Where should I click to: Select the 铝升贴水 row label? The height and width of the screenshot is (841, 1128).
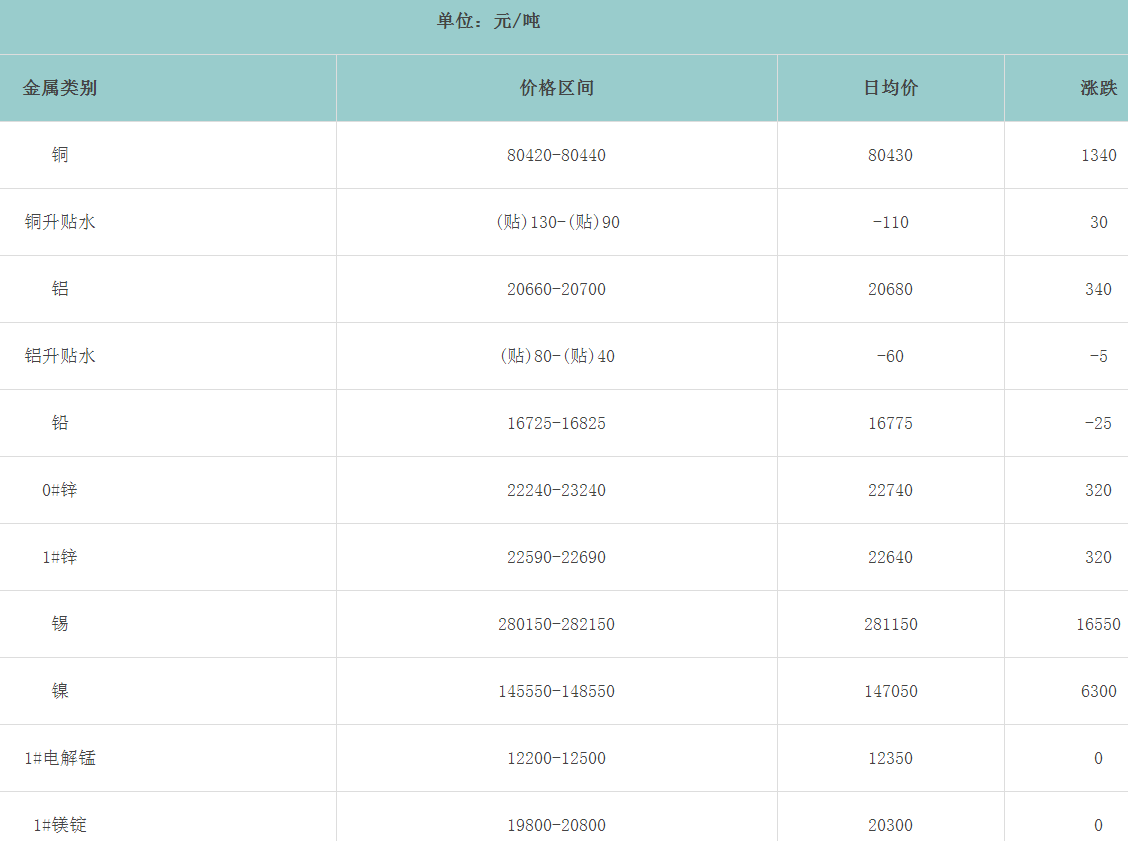click(x=60, y=356)
